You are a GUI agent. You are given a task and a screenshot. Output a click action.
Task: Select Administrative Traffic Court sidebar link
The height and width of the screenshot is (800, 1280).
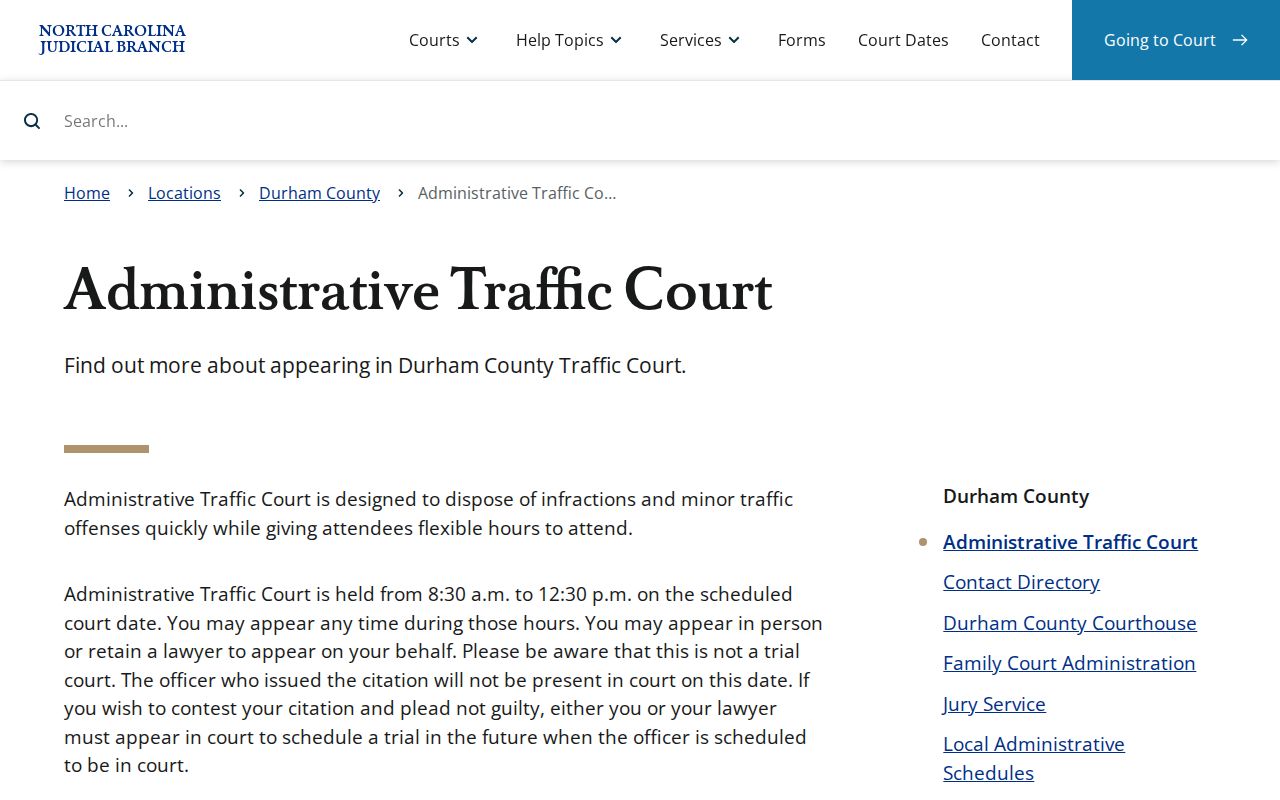(1070, 542)
